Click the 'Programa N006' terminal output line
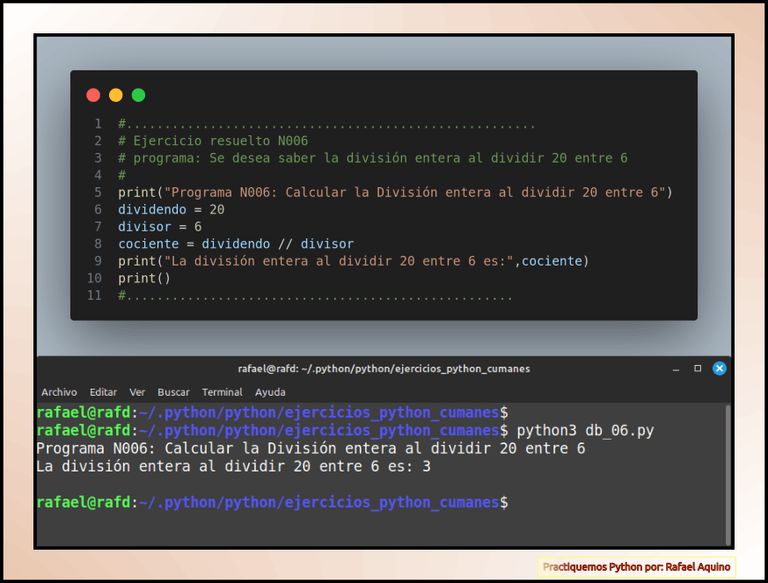The image size is (768, 583). (x=311, y=448)
